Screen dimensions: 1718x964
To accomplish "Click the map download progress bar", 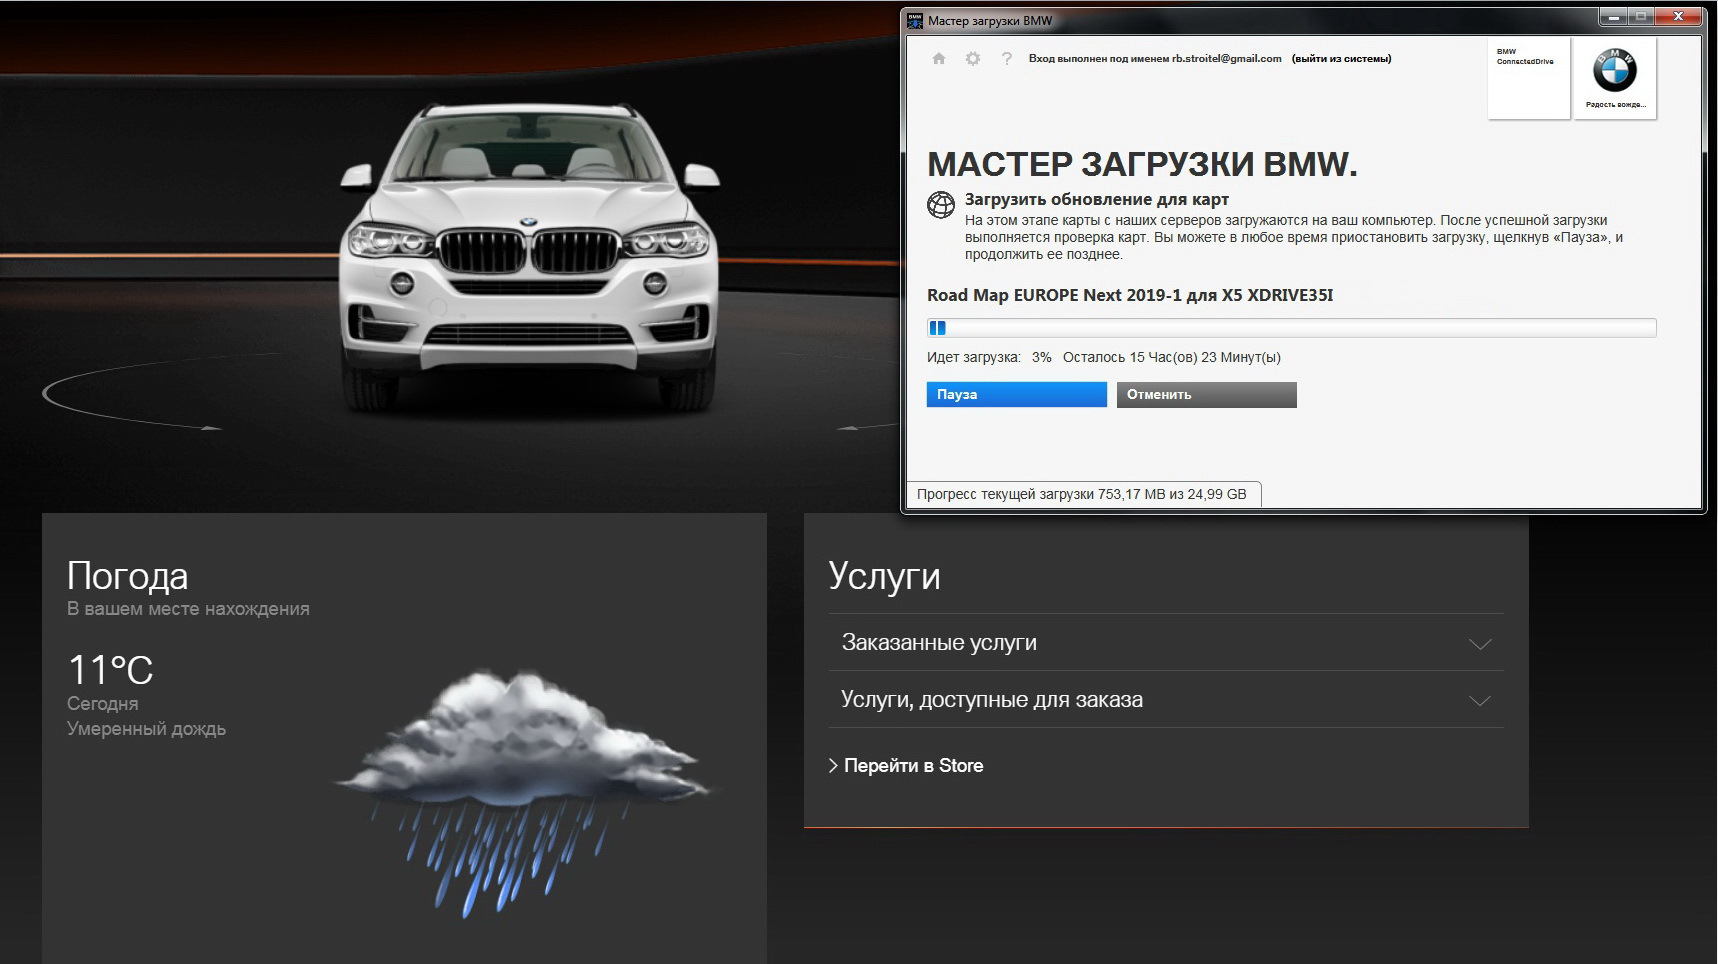I will [1291, 328].
